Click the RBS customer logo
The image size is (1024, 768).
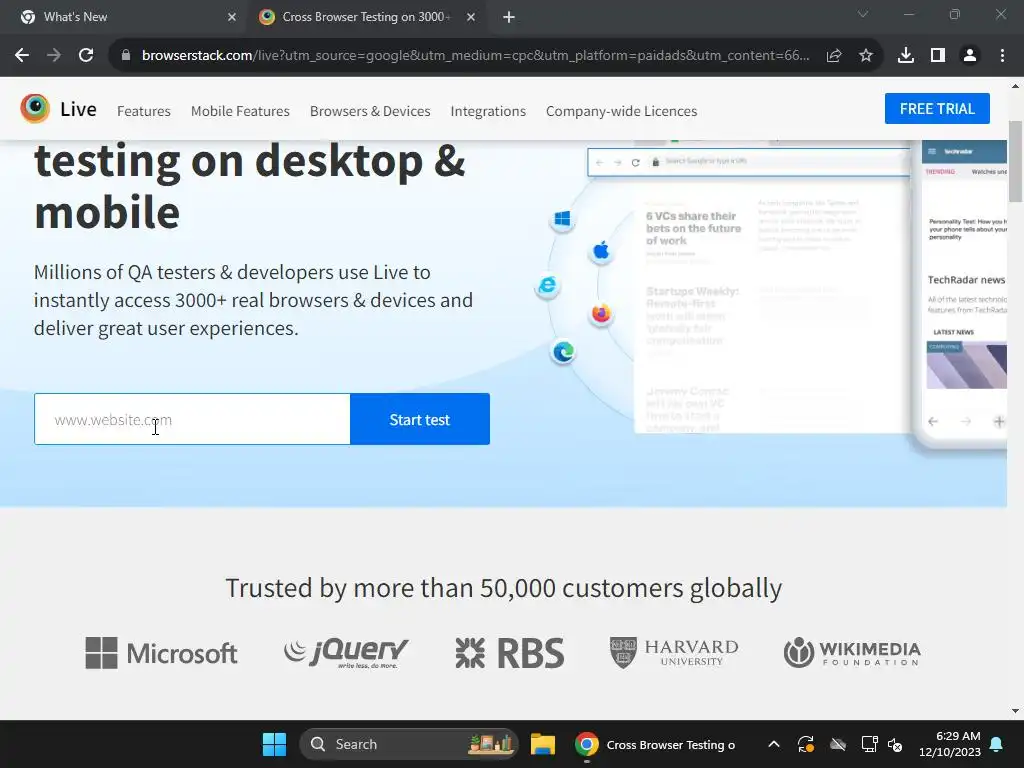tap(509, 653)
